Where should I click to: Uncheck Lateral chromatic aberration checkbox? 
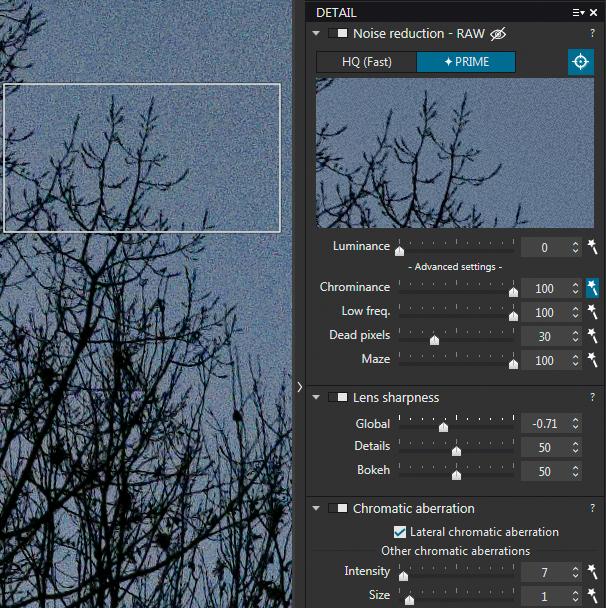[400, 532]
